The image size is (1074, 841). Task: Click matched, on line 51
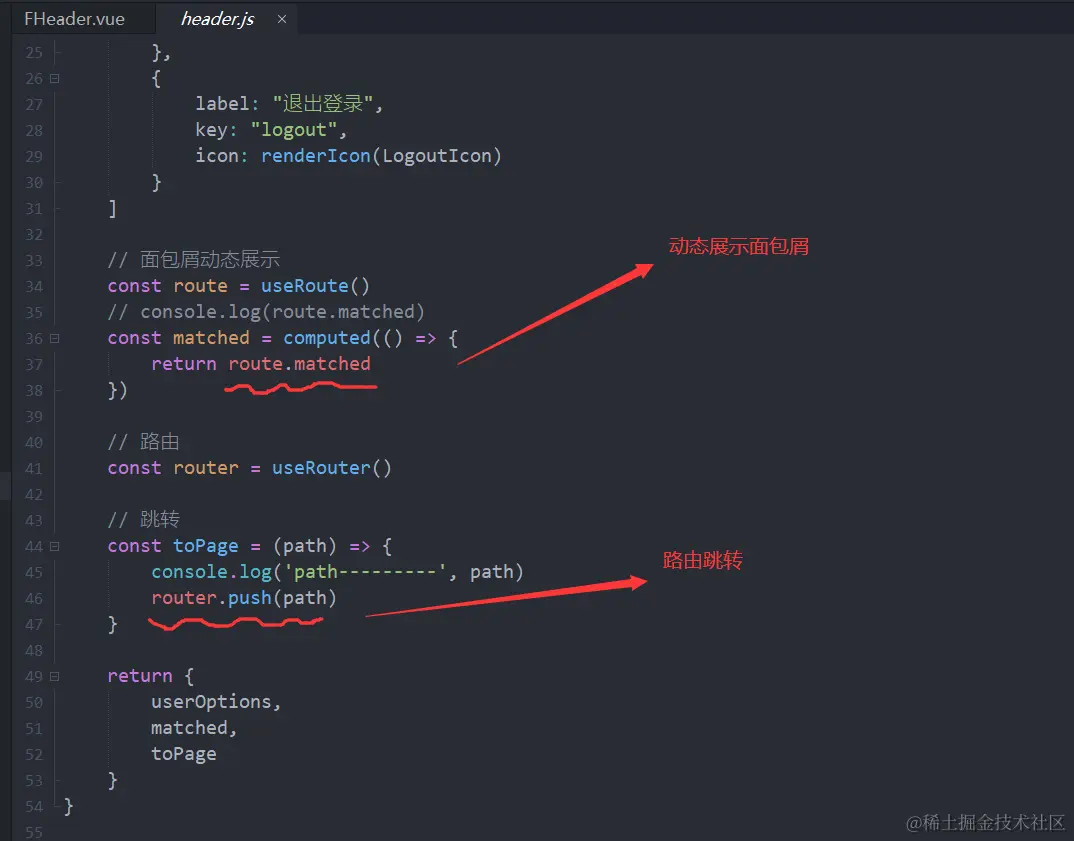click(194, 728)
